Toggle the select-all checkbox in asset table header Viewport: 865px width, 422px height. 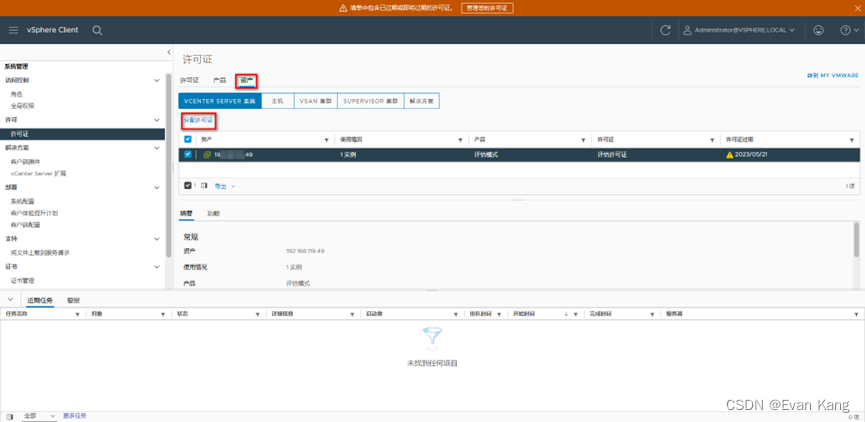click(x=188, y=140)
